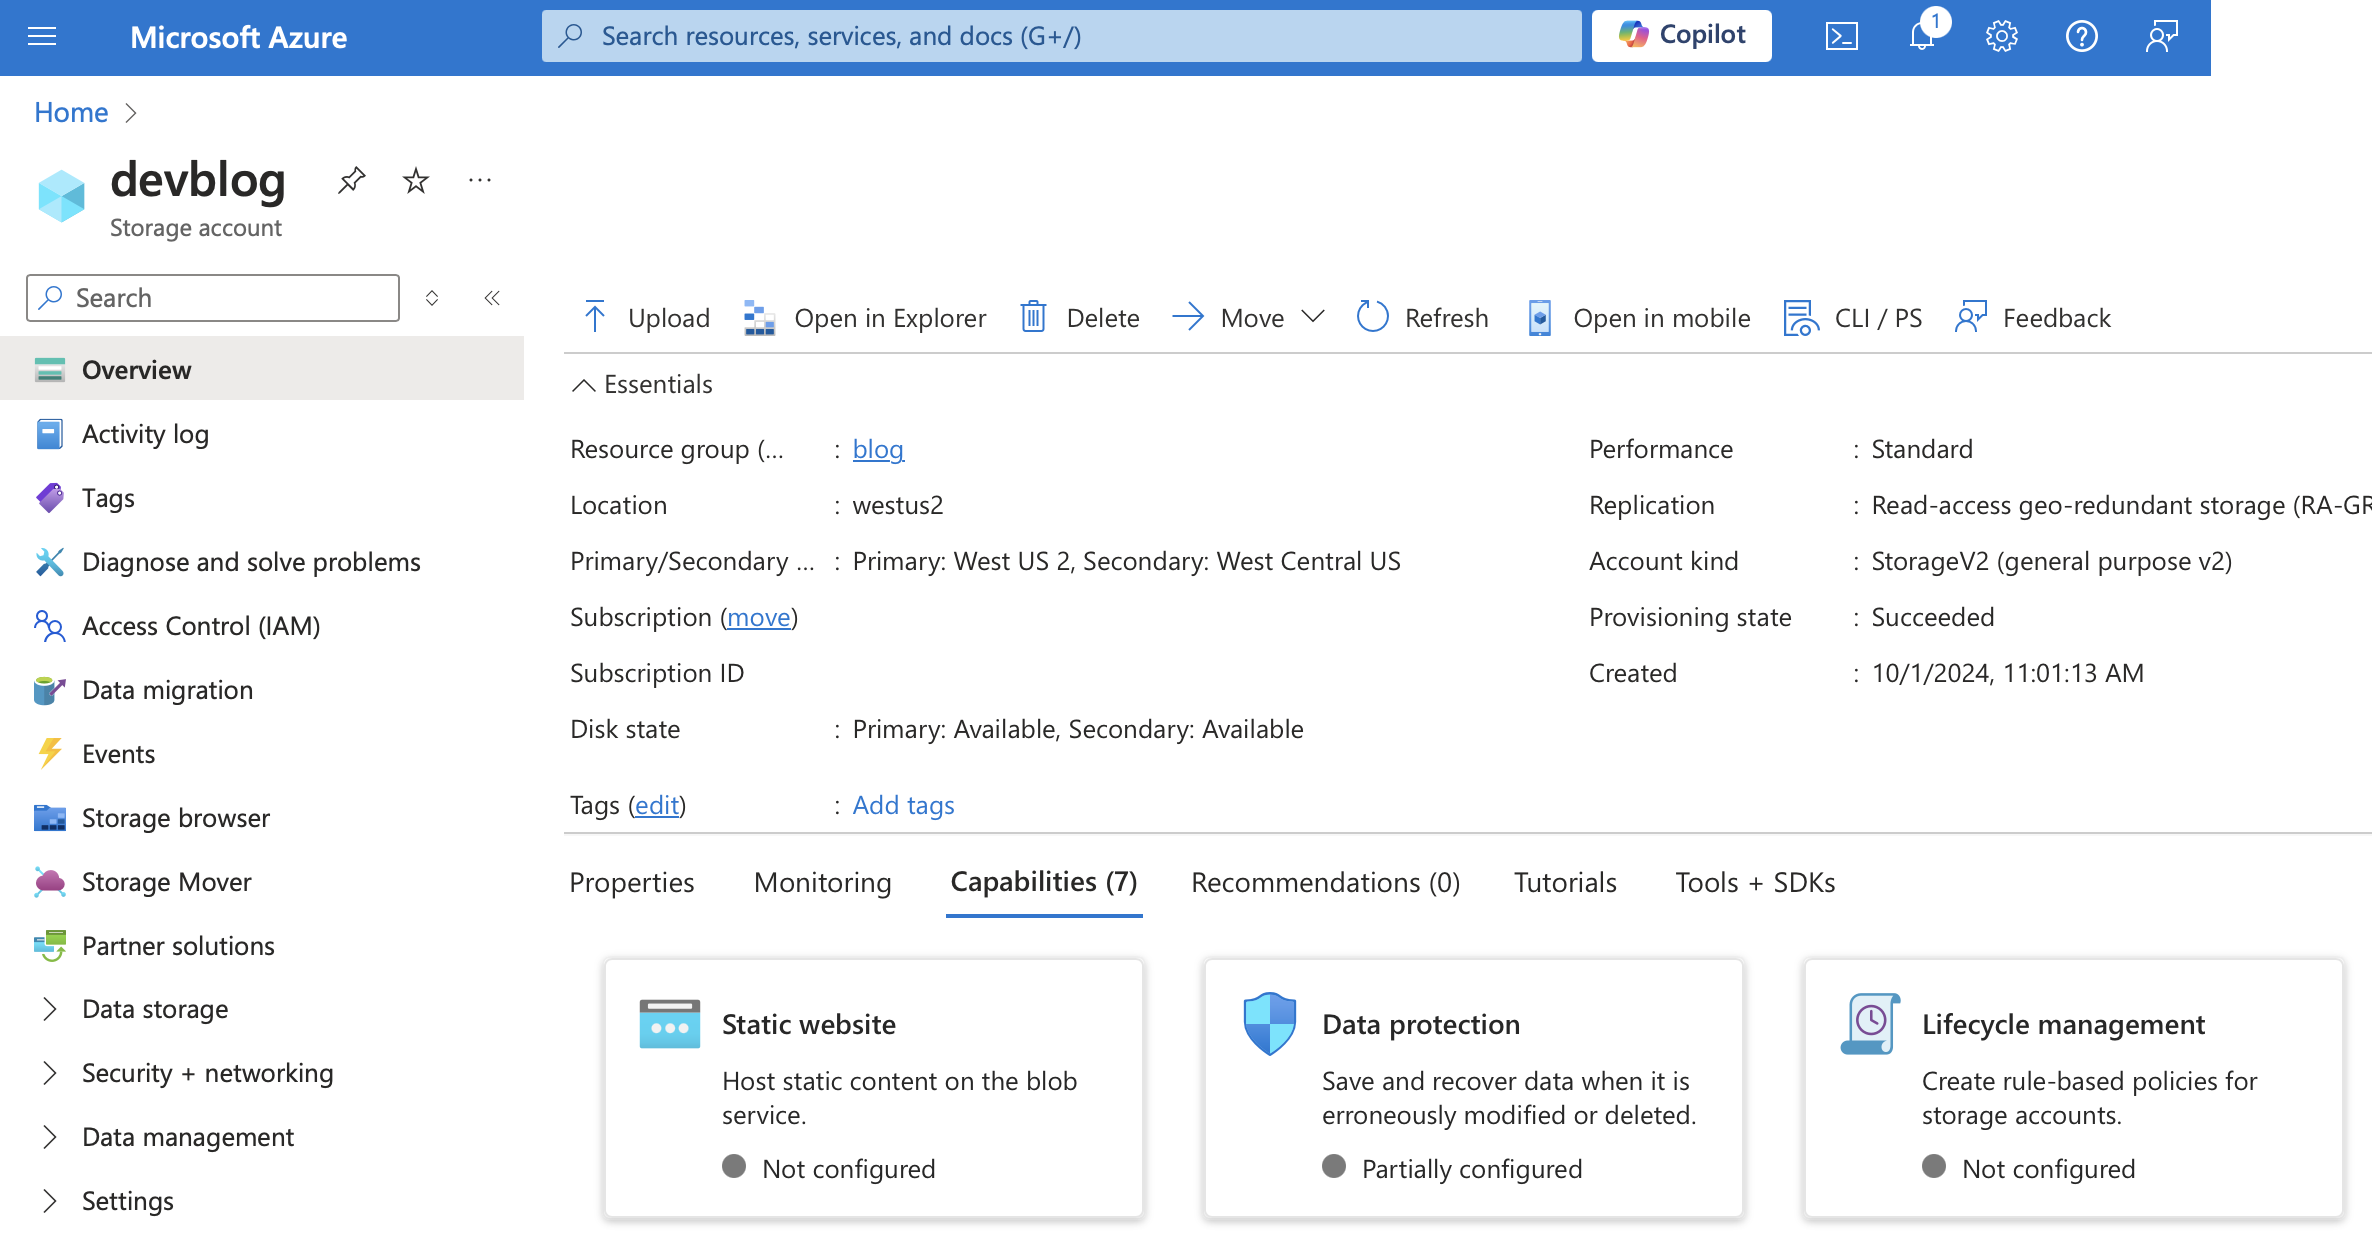Open the hamburger portal menu

(x=42, y=37)
